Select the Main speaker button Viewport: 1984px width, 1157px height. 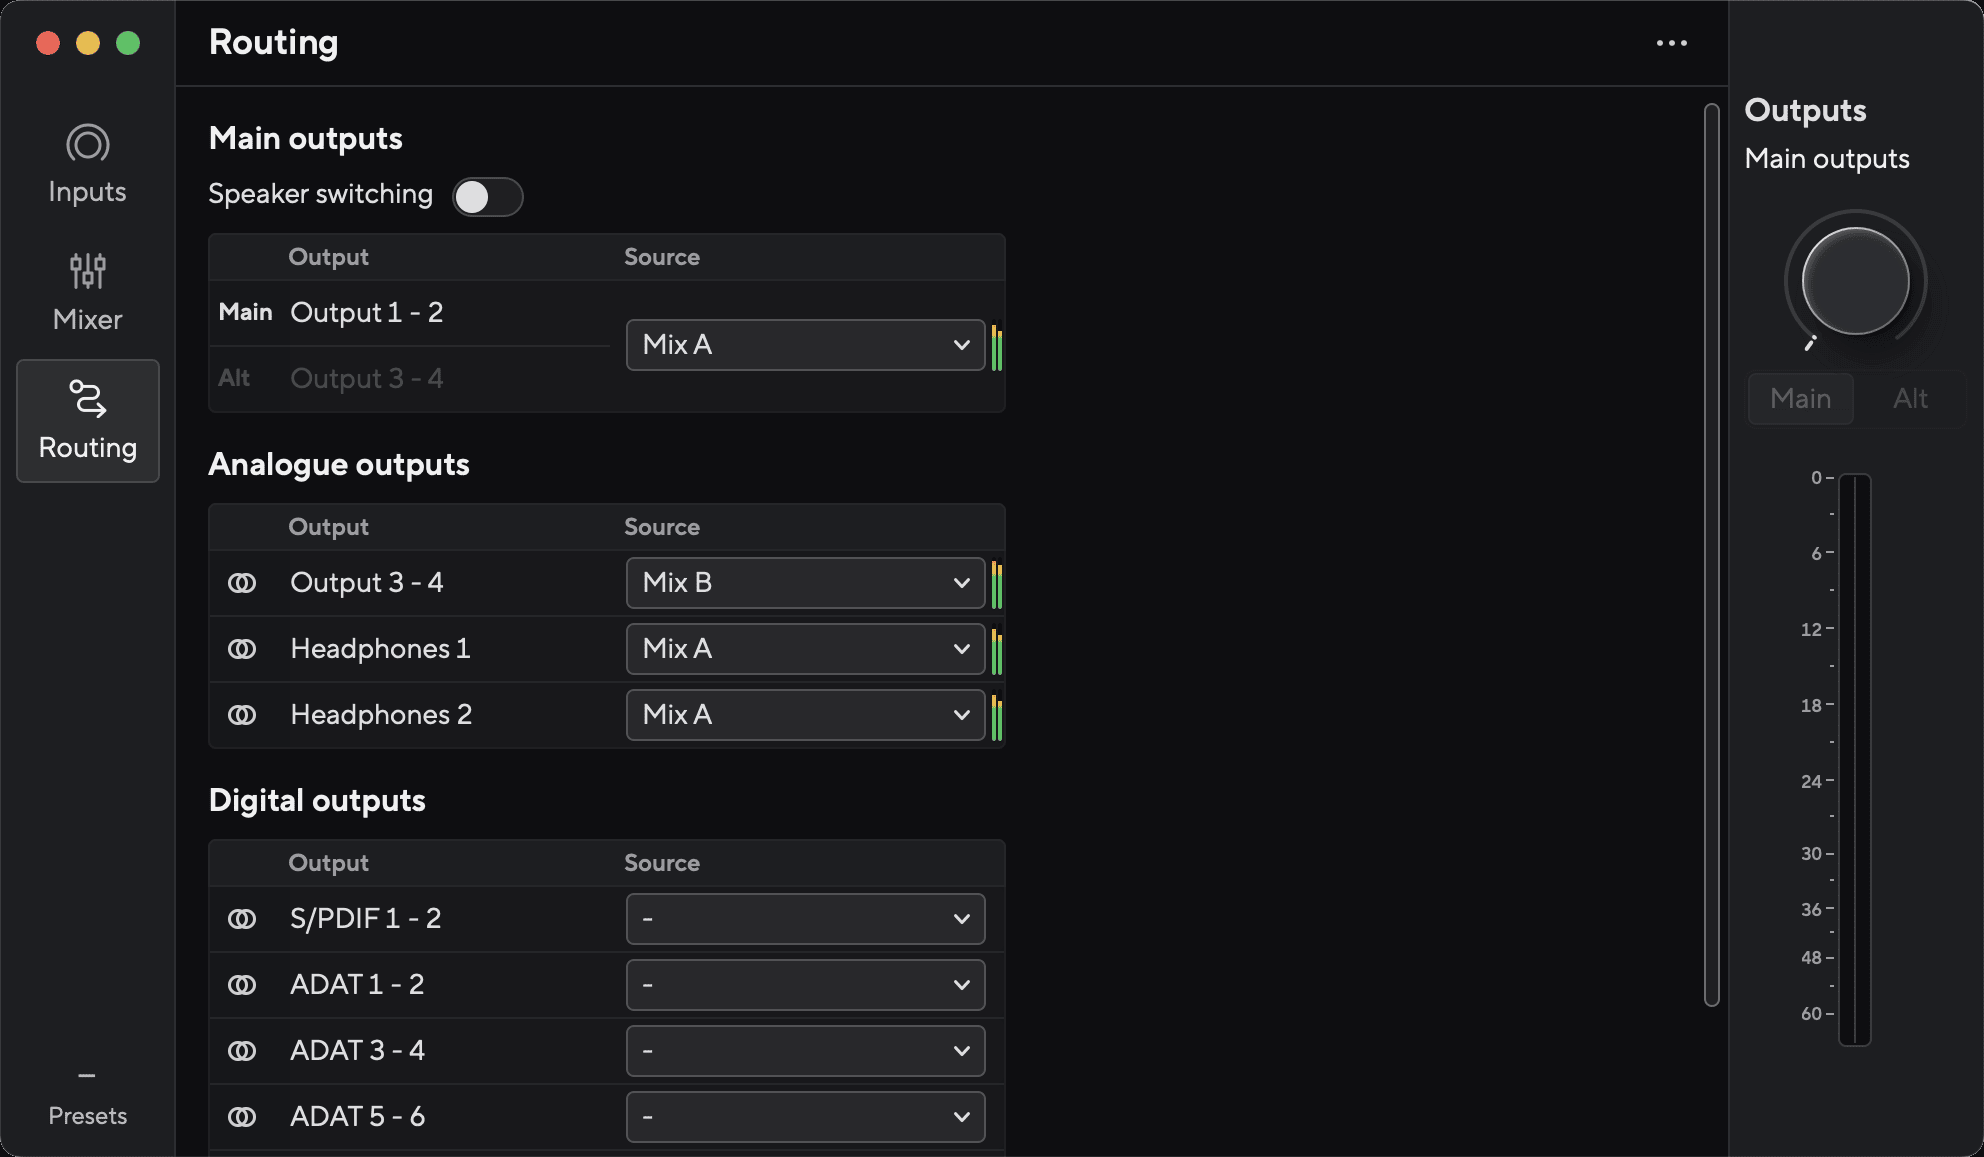click(1801, 399)
